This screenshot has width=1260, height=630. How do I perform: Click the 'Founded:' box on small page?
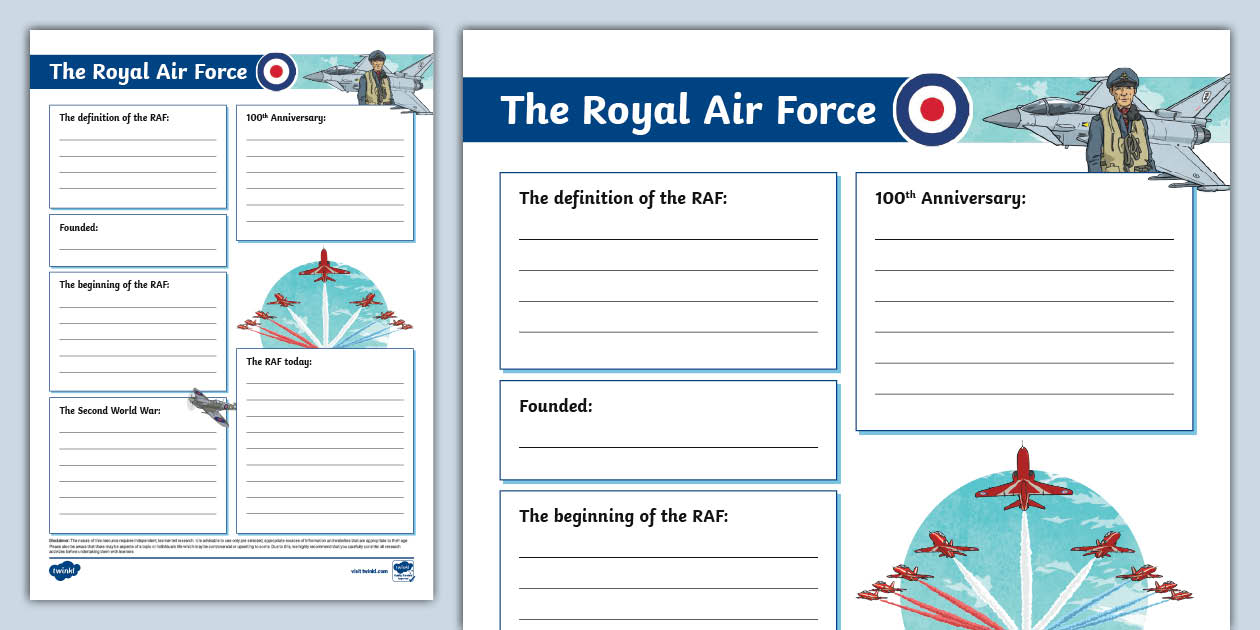tap(138, 240)
